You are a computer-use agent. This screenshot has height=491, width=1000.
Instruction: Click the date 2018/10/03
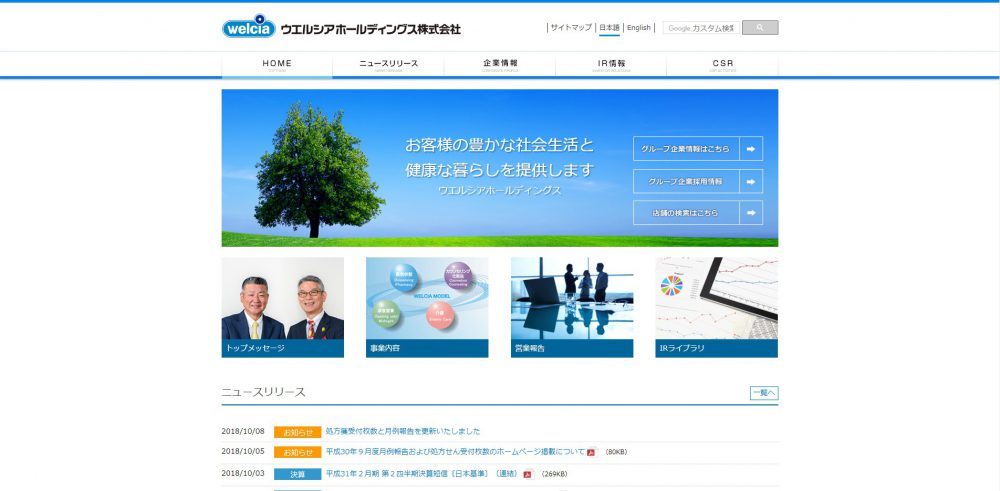pos(243,474)
